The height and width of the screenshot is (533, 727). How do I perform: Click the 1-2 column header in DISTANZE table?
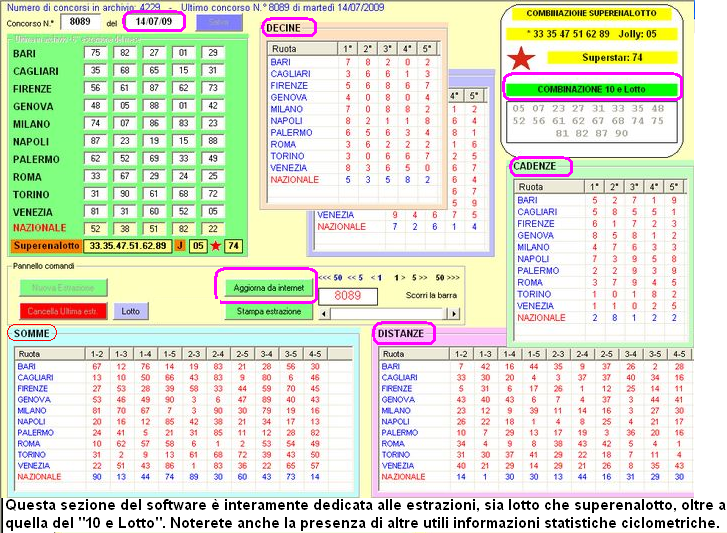(461, 354)
